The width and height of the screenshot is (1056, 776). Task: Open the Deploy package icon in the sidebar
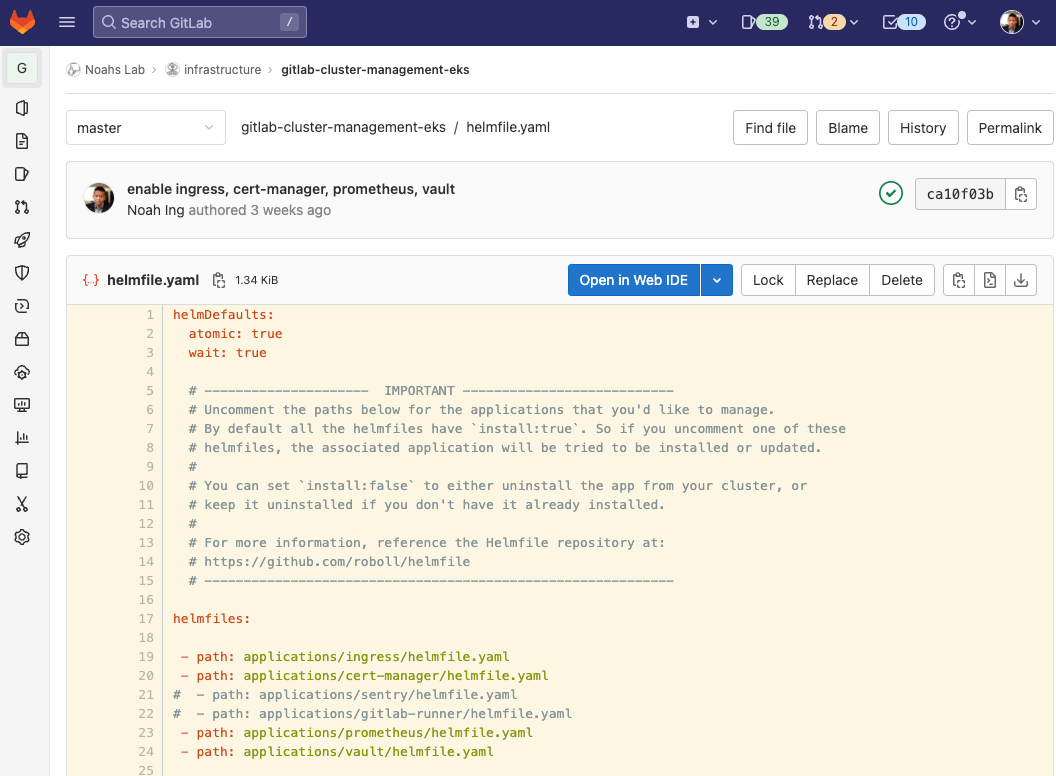click(22, 339)
